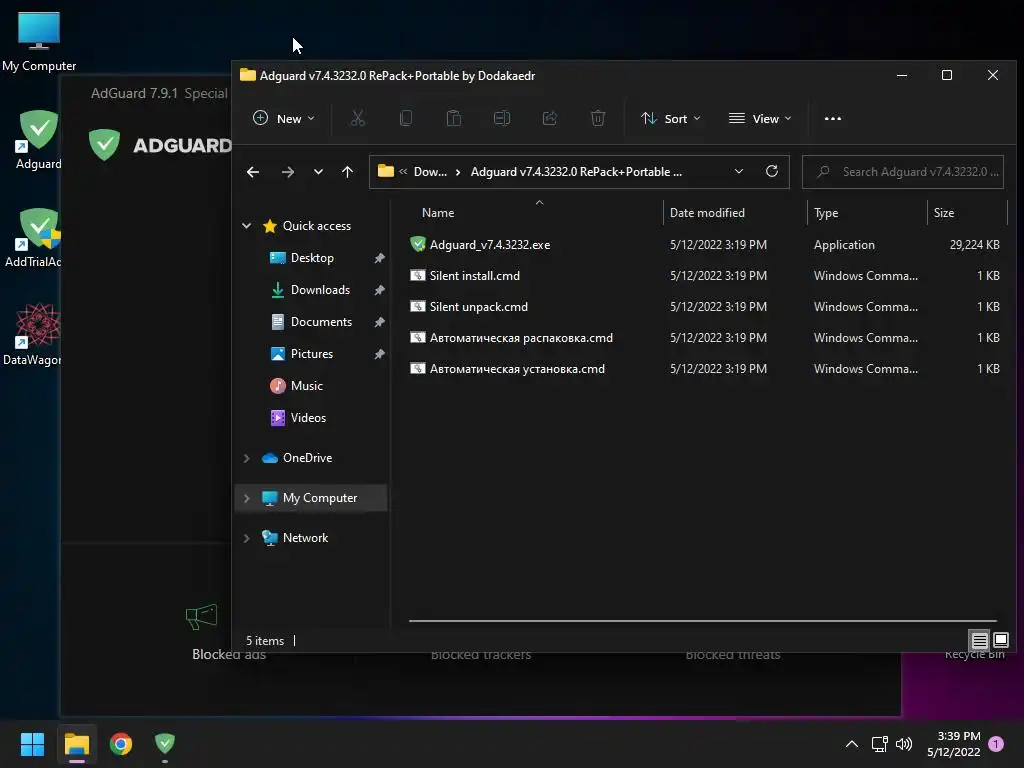Open the volume control in the system tray
The width and height of the screenshot is (1024, 768).
[904, 744]
